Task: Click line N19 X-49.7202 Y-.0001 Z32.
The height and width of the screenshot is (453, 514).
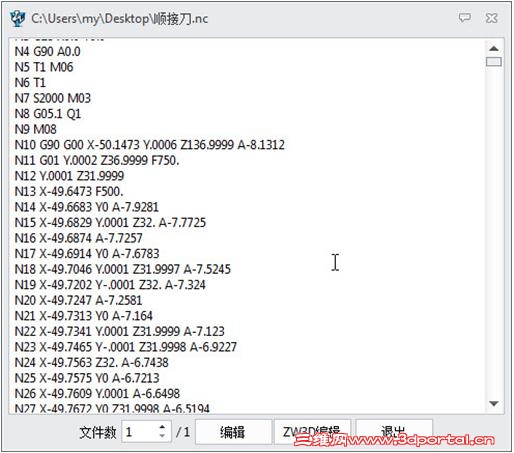Action: pos(110,285)
